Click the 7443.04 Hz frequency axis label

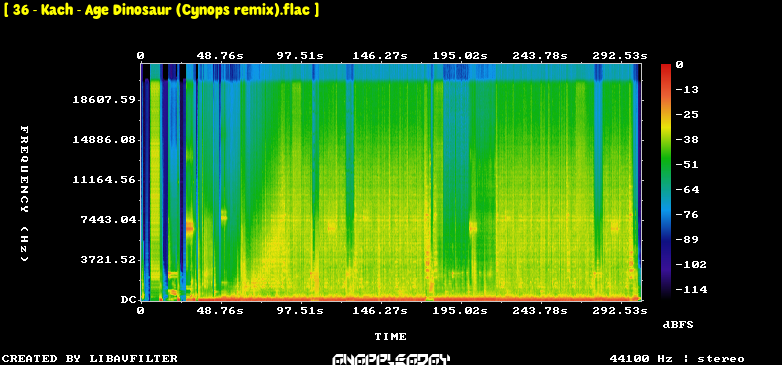tap(108, 219)
